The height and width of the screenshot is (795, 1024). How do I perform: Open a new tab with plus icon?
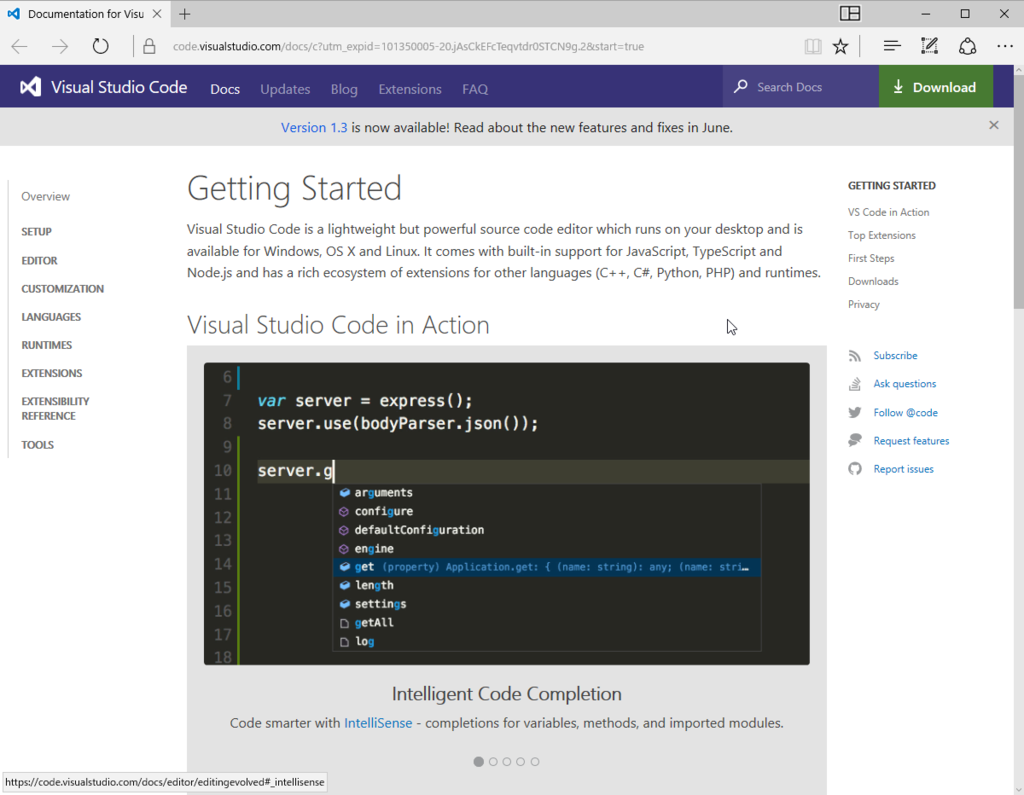[x=185, y=14]
